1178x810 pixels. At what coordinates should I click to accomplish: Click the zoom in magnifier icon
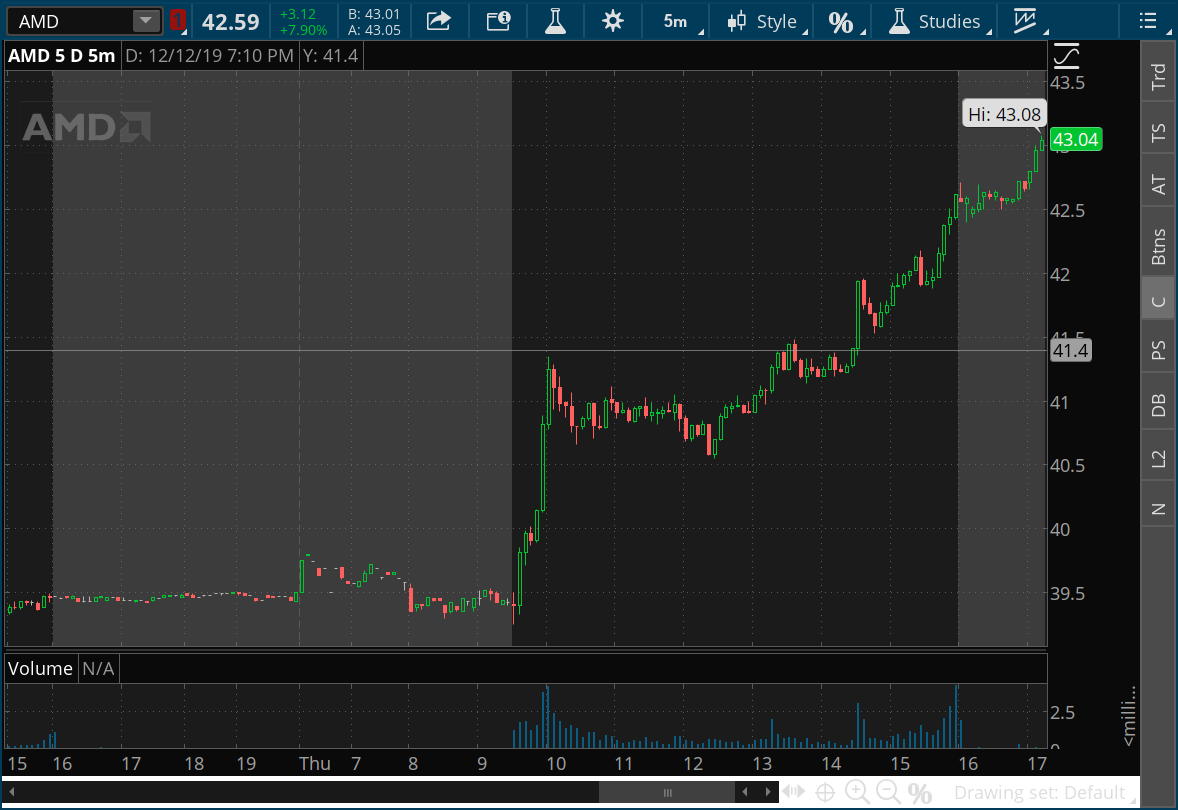click(856, 792)
